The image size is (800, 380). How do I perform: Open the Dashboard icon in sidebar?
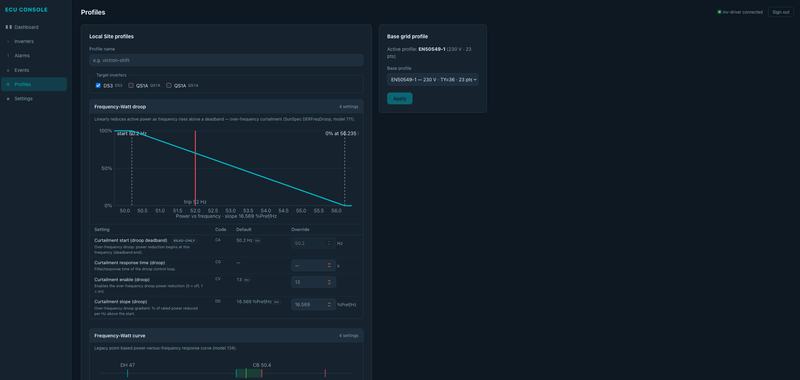tap(8, 27)
